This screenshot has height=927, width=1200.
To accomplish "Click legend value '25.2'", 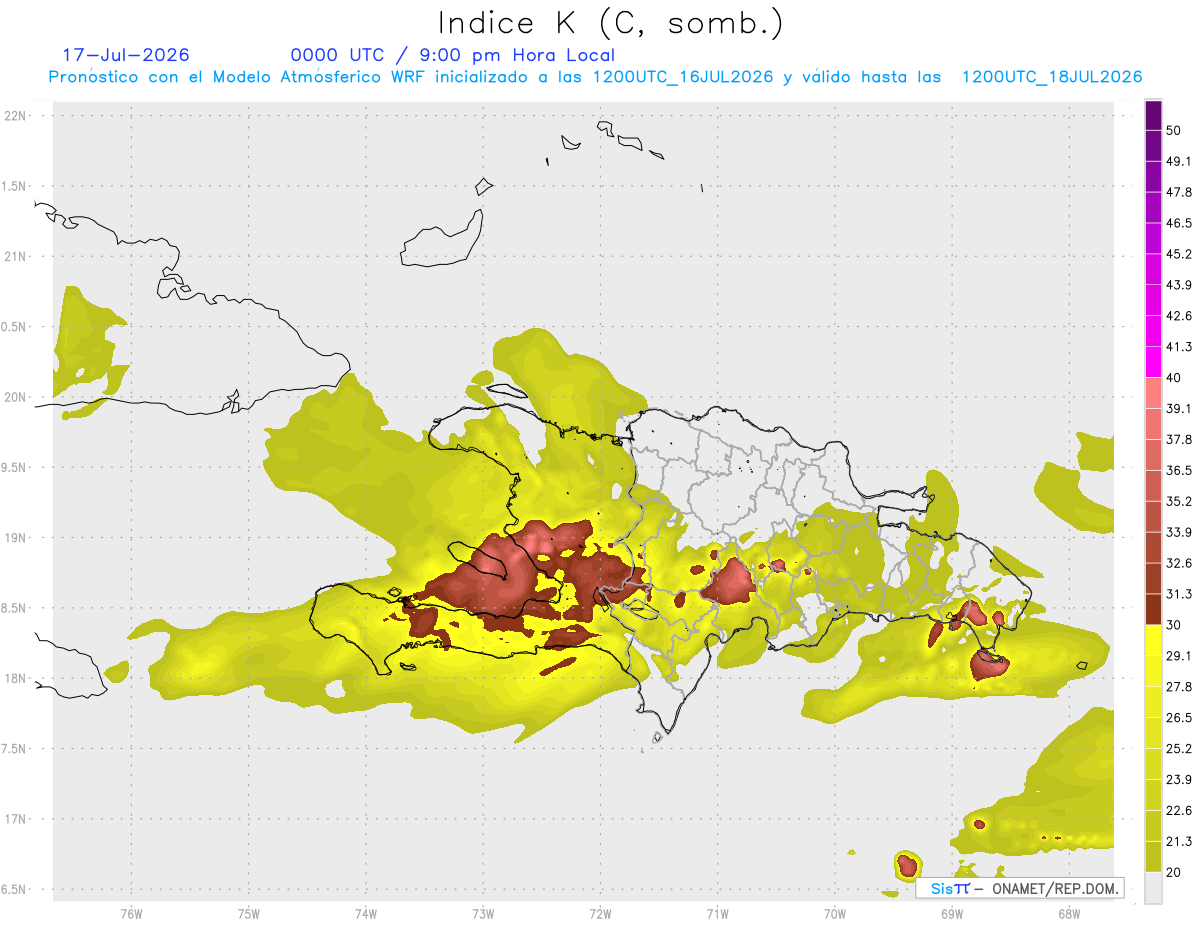I will 1179,749.
